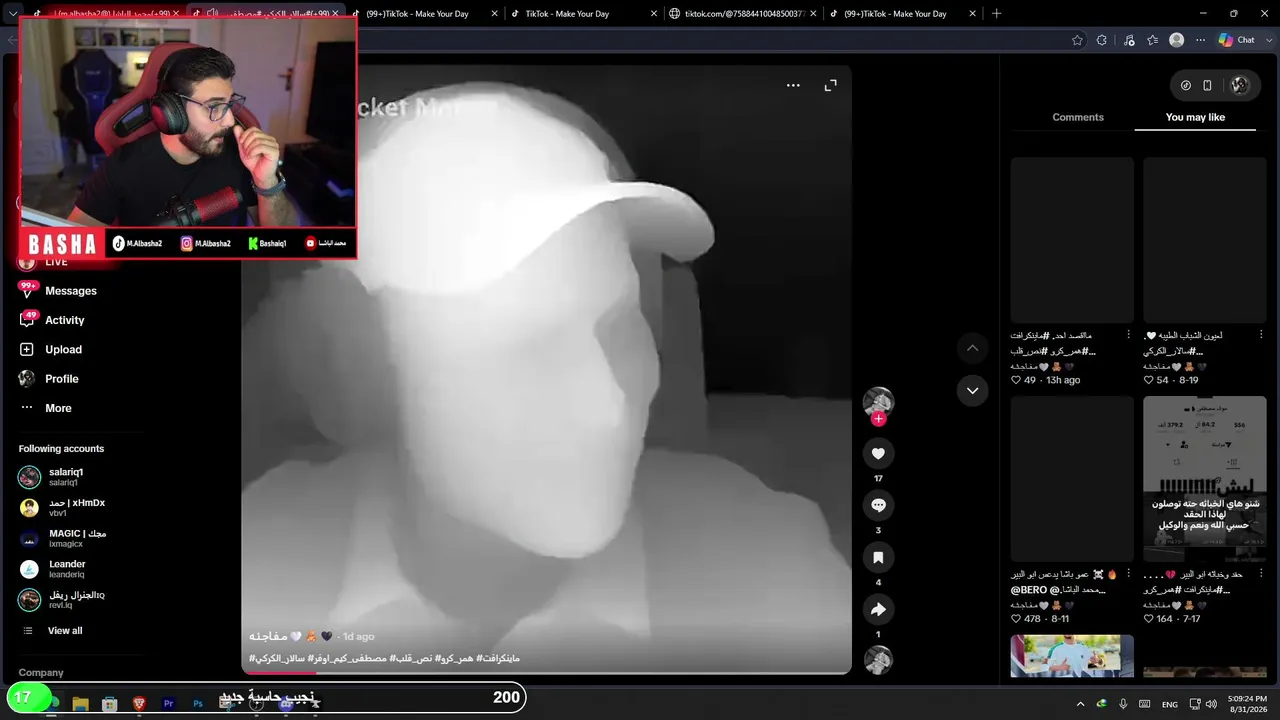
Task: Launch Premiere Pro from the taskbar
Action: [x=168, y=704]
